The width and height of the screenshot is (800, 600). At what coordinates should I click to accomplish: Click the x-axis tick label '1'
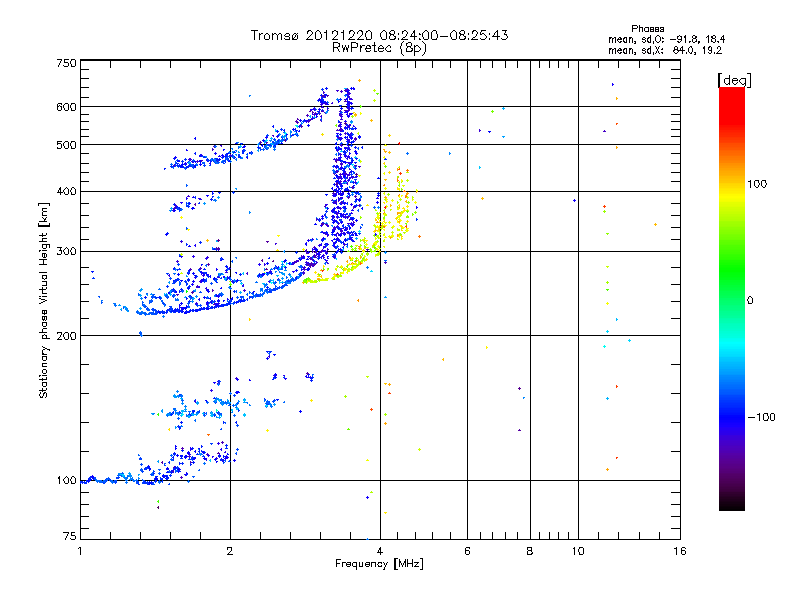[x=80, y=551]
